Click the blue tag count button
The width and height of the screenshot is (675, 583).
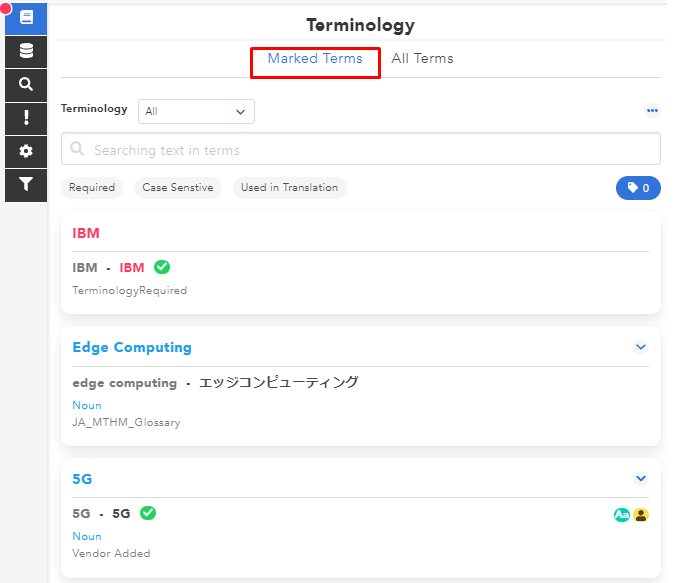point(638,188)
